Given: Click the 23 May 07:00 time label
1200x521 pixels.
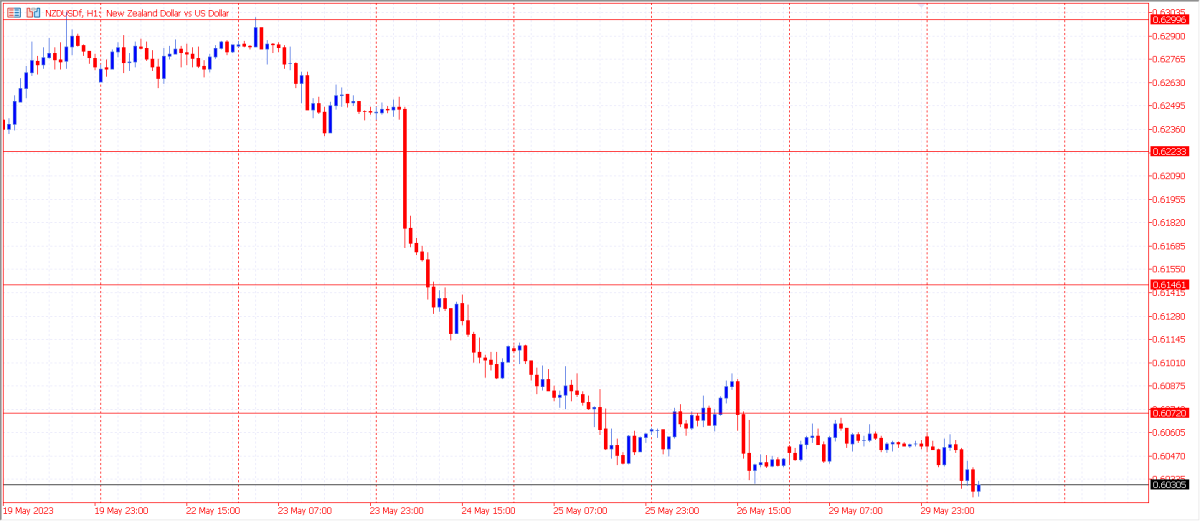Looking at the screenshot, I should [305, 511].
